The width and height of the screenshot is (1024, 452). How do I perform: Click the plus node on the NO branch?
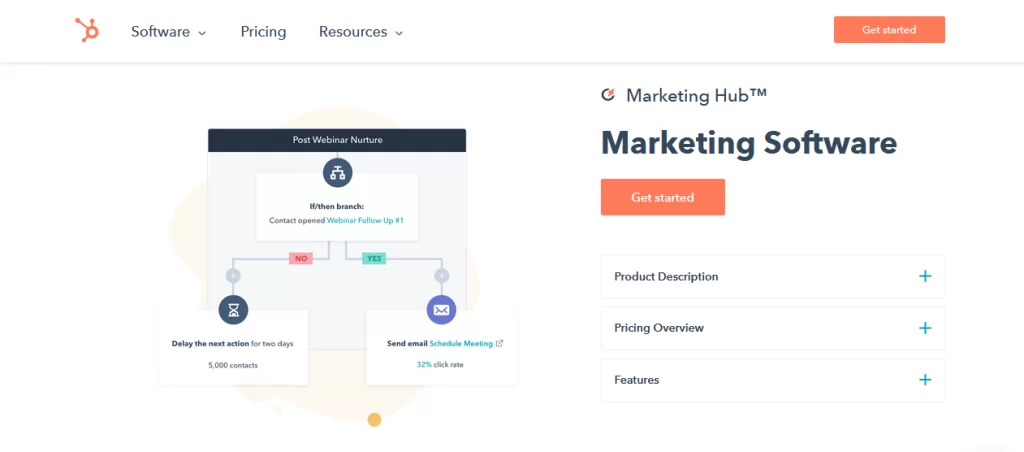[x=233, y=276]
